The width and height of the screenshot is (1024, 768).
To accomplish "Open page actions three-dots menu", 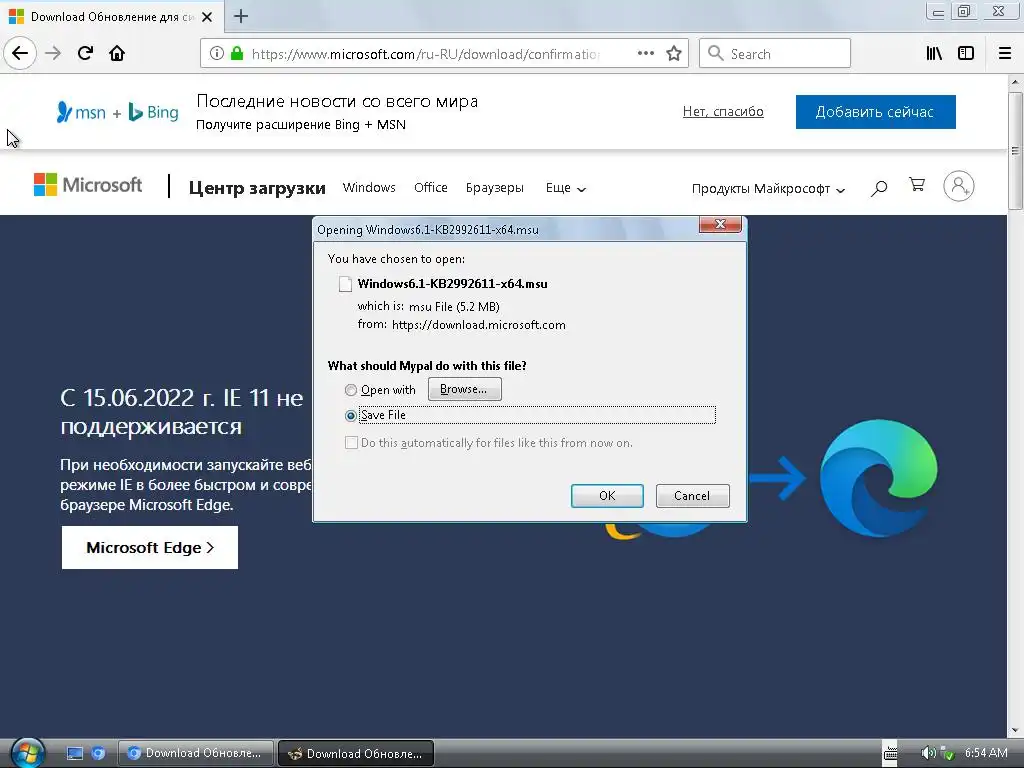I will pos(646,53).
